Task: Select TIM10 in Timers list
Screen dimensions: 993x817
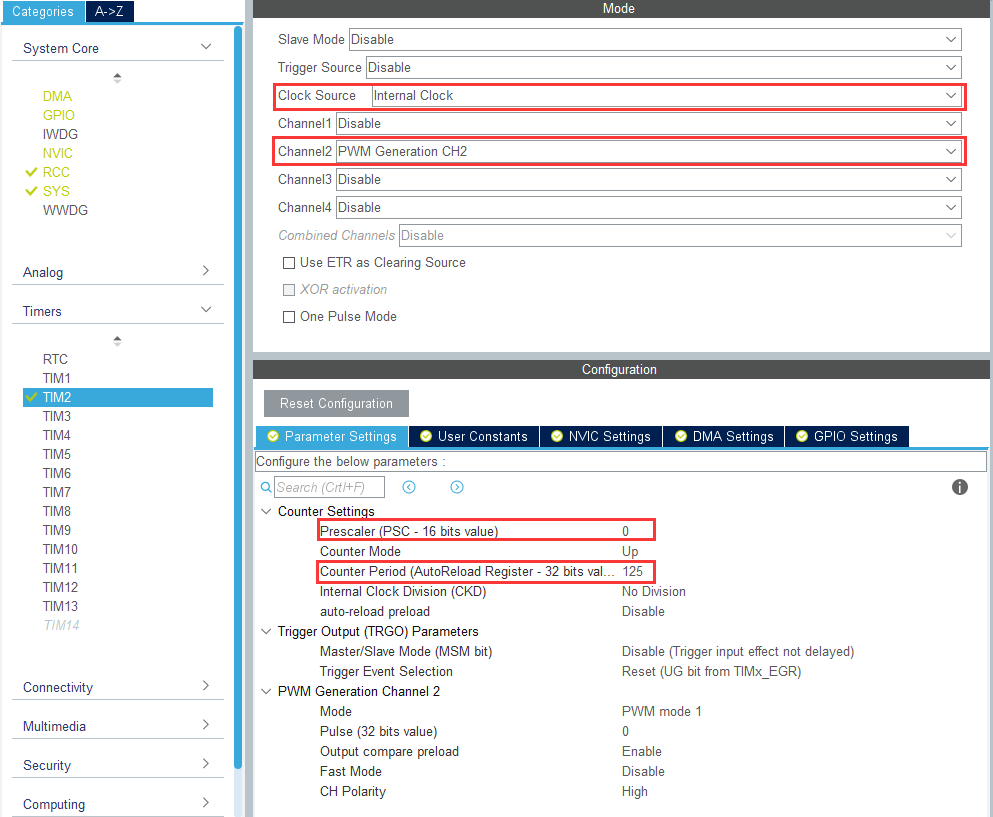Action: click(x=60, y=549)
